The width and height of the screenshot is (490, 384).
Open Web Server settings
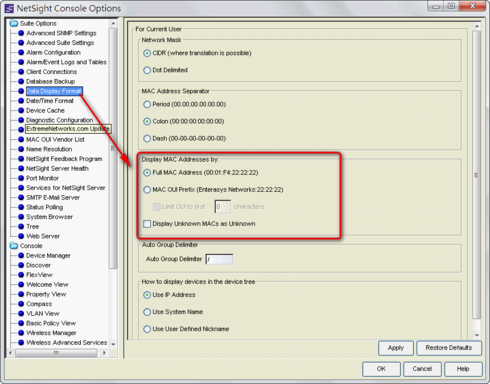pos(43,236)
